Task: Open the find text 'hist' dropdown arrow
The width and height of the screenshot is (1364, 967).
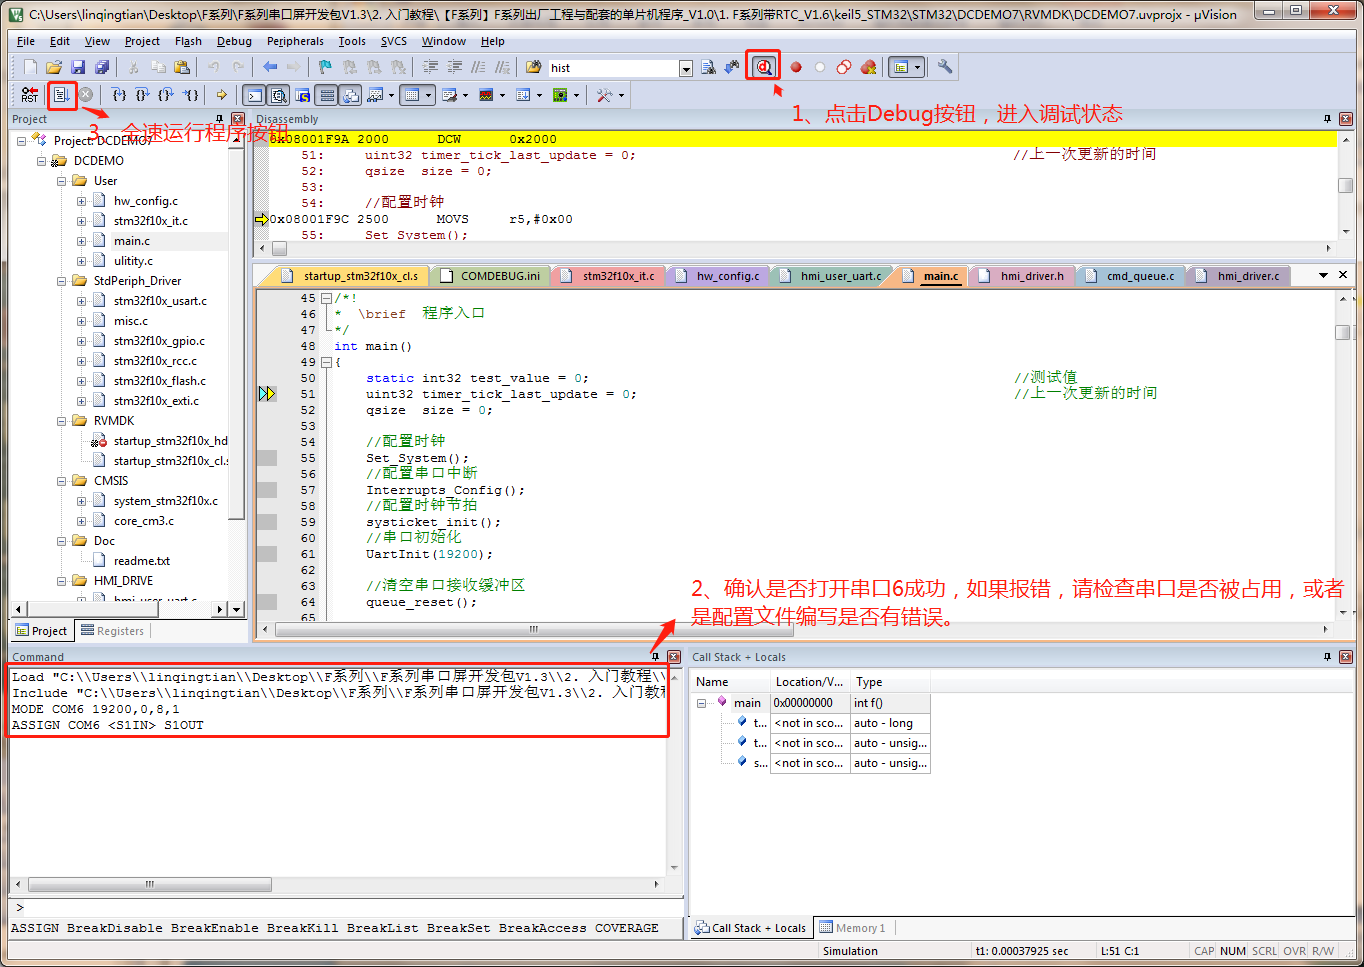Action: point(686,68)
